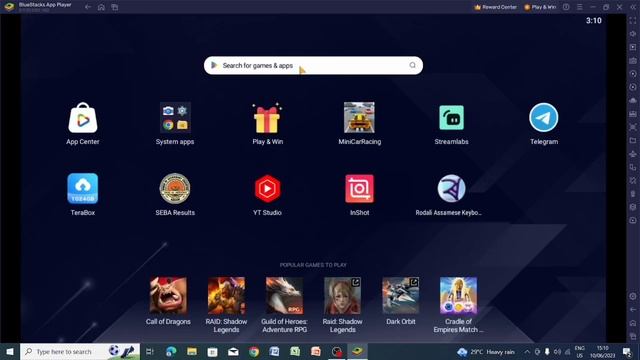Viewport: 640px width, 360px height.
Task: Click the home icon in BlueStacks title bar
Action: coord(101,7)
